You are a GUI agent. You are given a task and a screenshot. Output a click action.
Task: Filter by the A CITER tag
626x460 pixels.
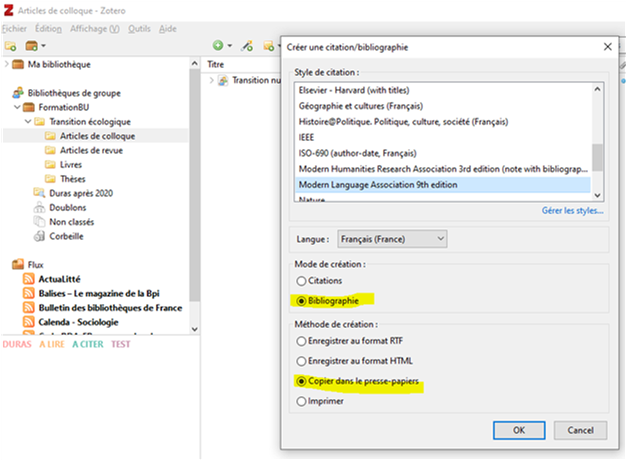[88, 344]
